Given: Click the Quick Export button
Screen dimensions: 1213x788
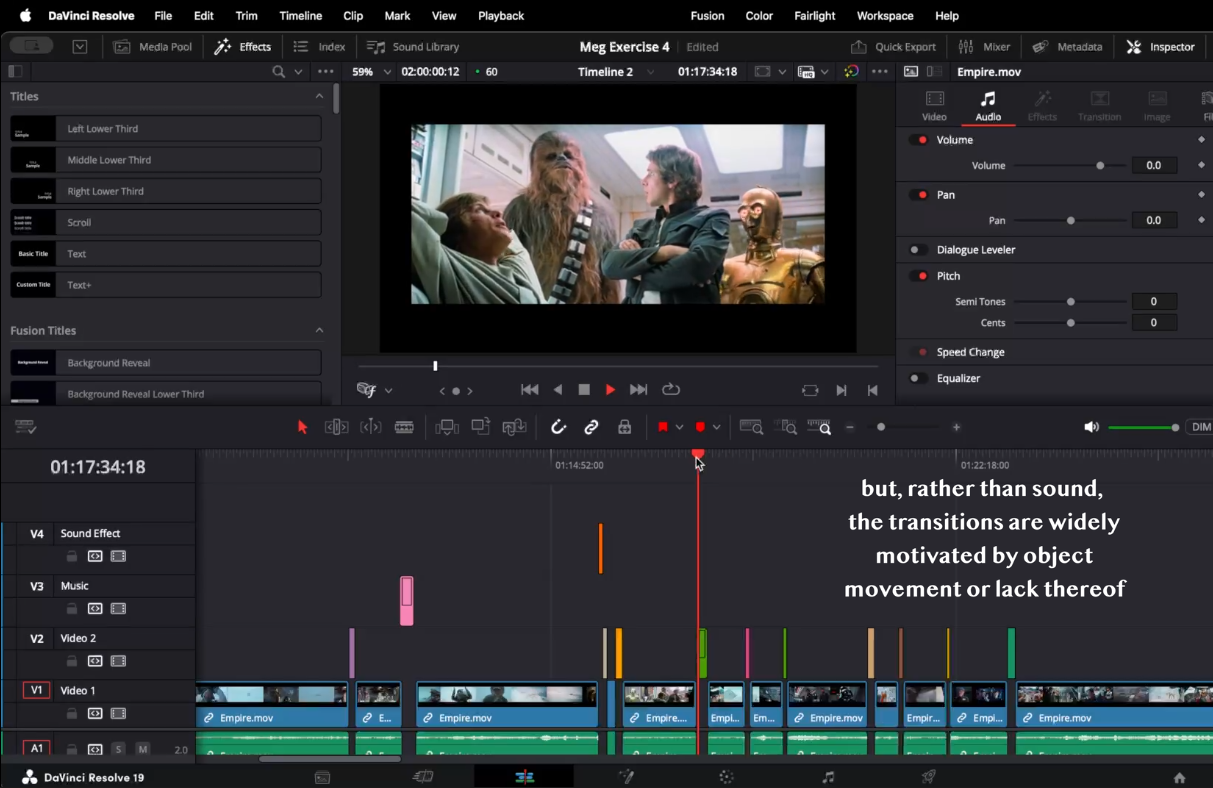Looking at the screenshot, I should [x=894, y=47].
